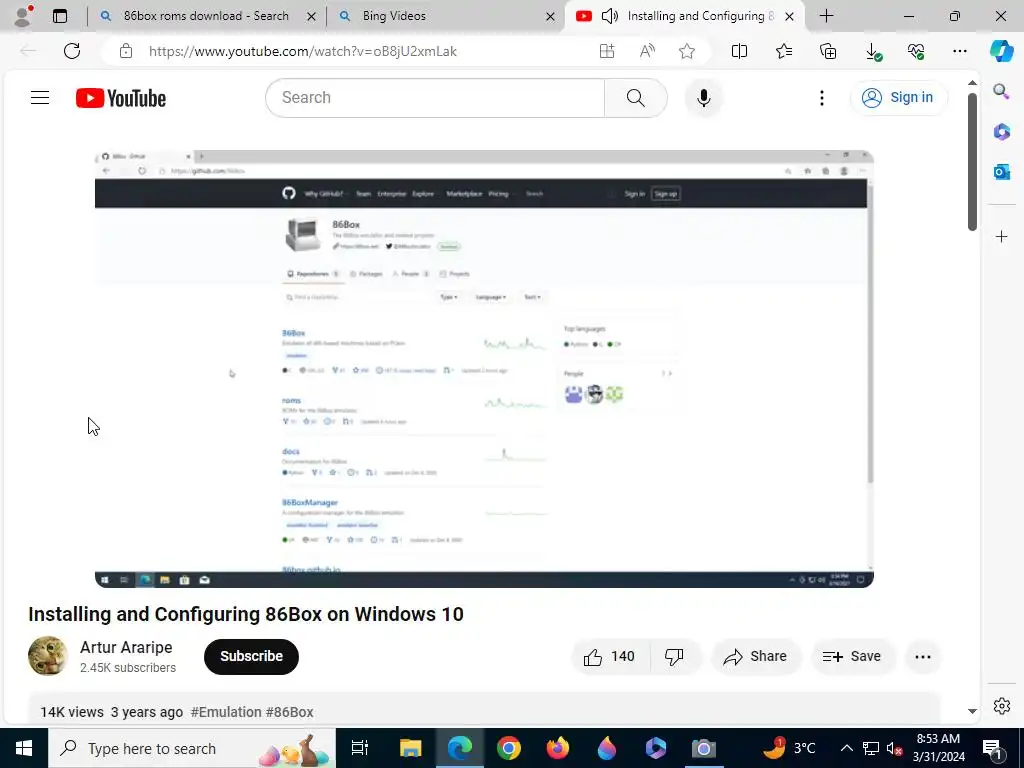Open a new browser tab
This screenshot has height=768, width=1024.
pos(826,16)
